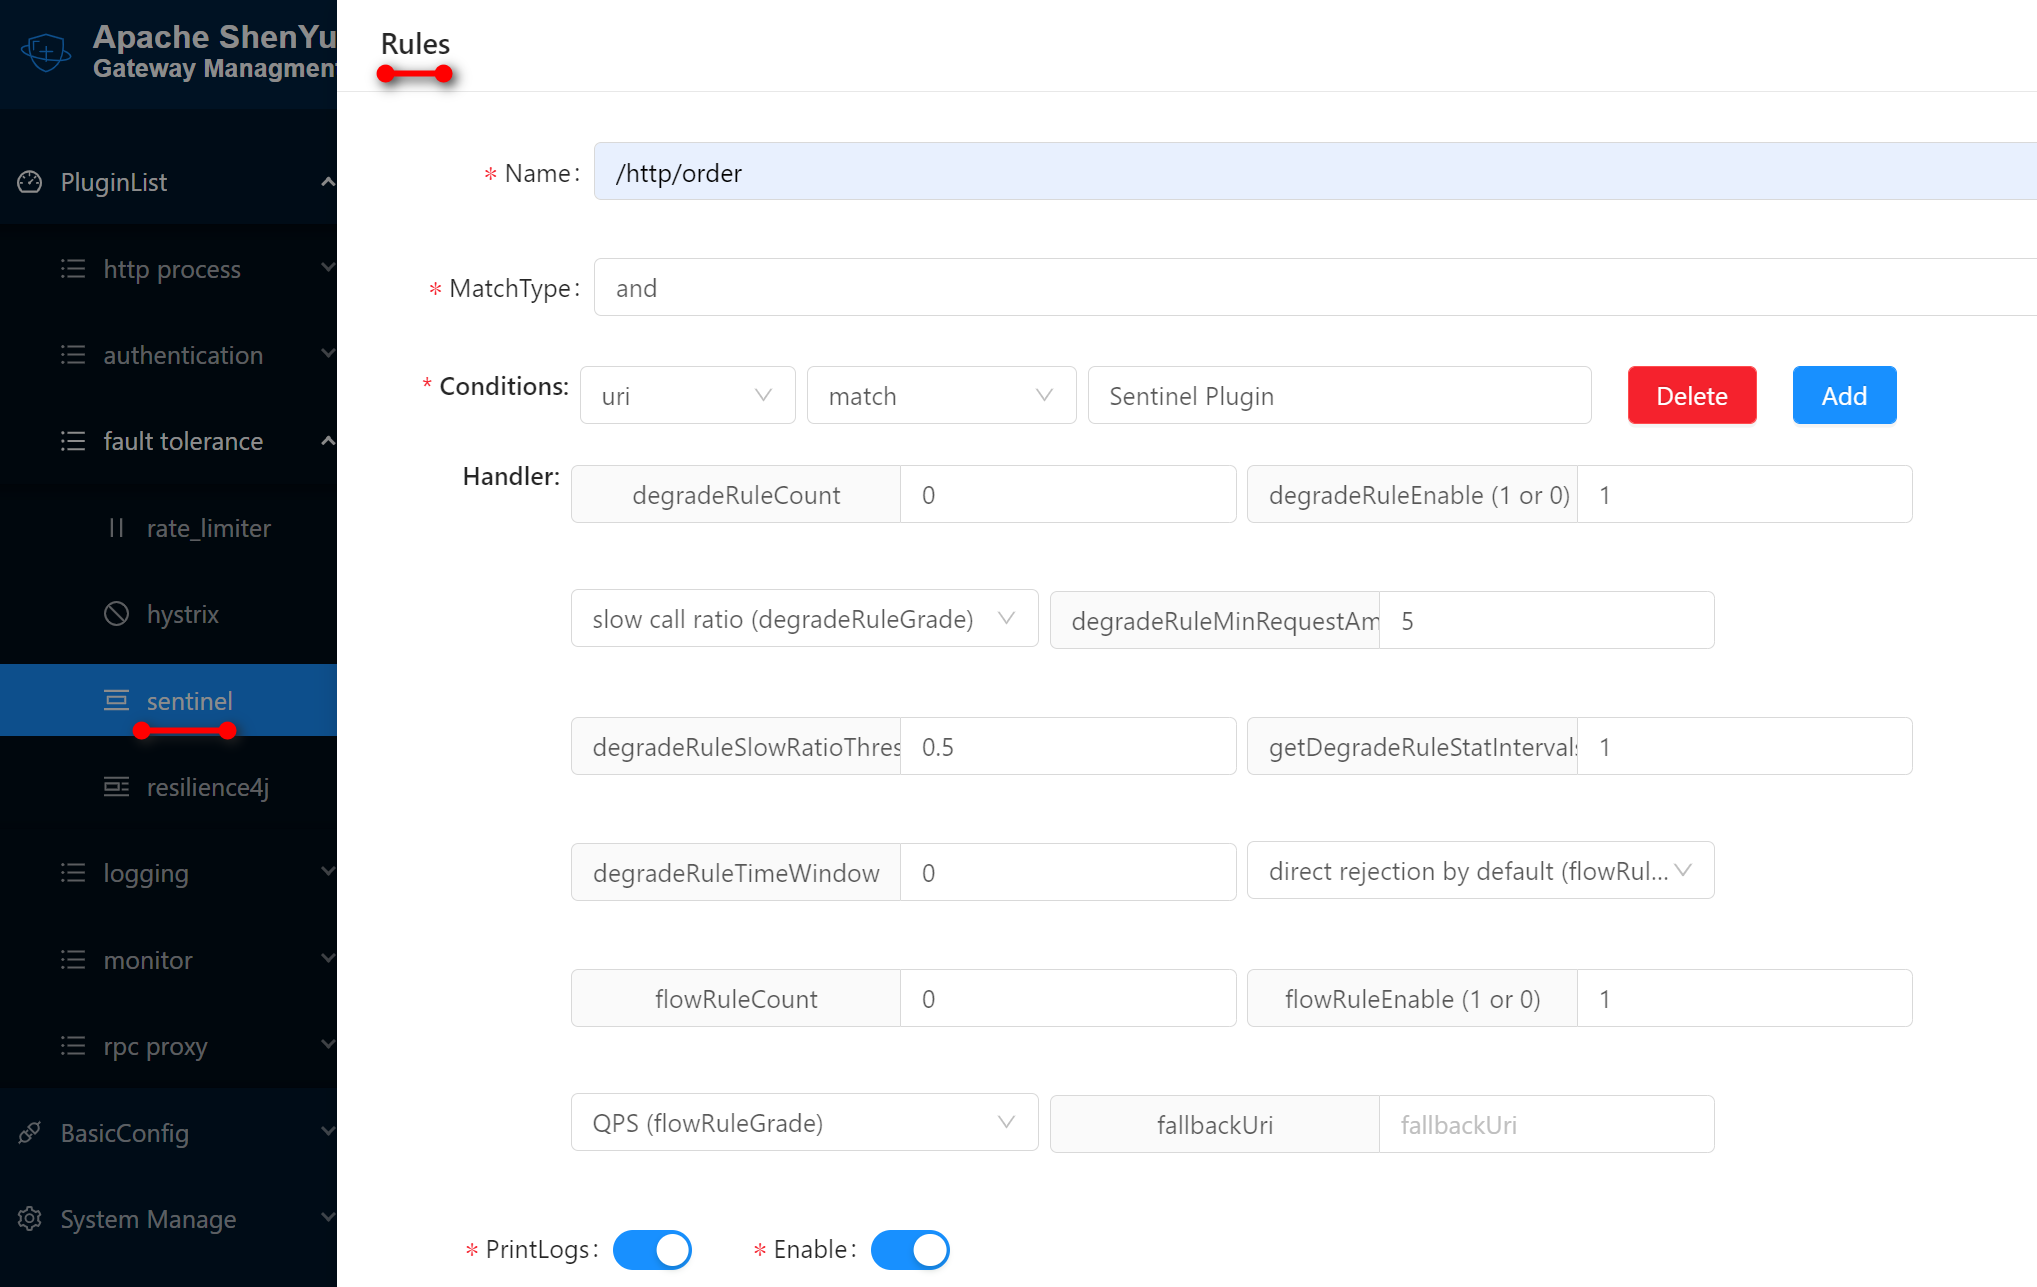The image size is (2037, 1287).
Task: Click the hystrix stop-circle icon
Action: [x=116, y=614]
